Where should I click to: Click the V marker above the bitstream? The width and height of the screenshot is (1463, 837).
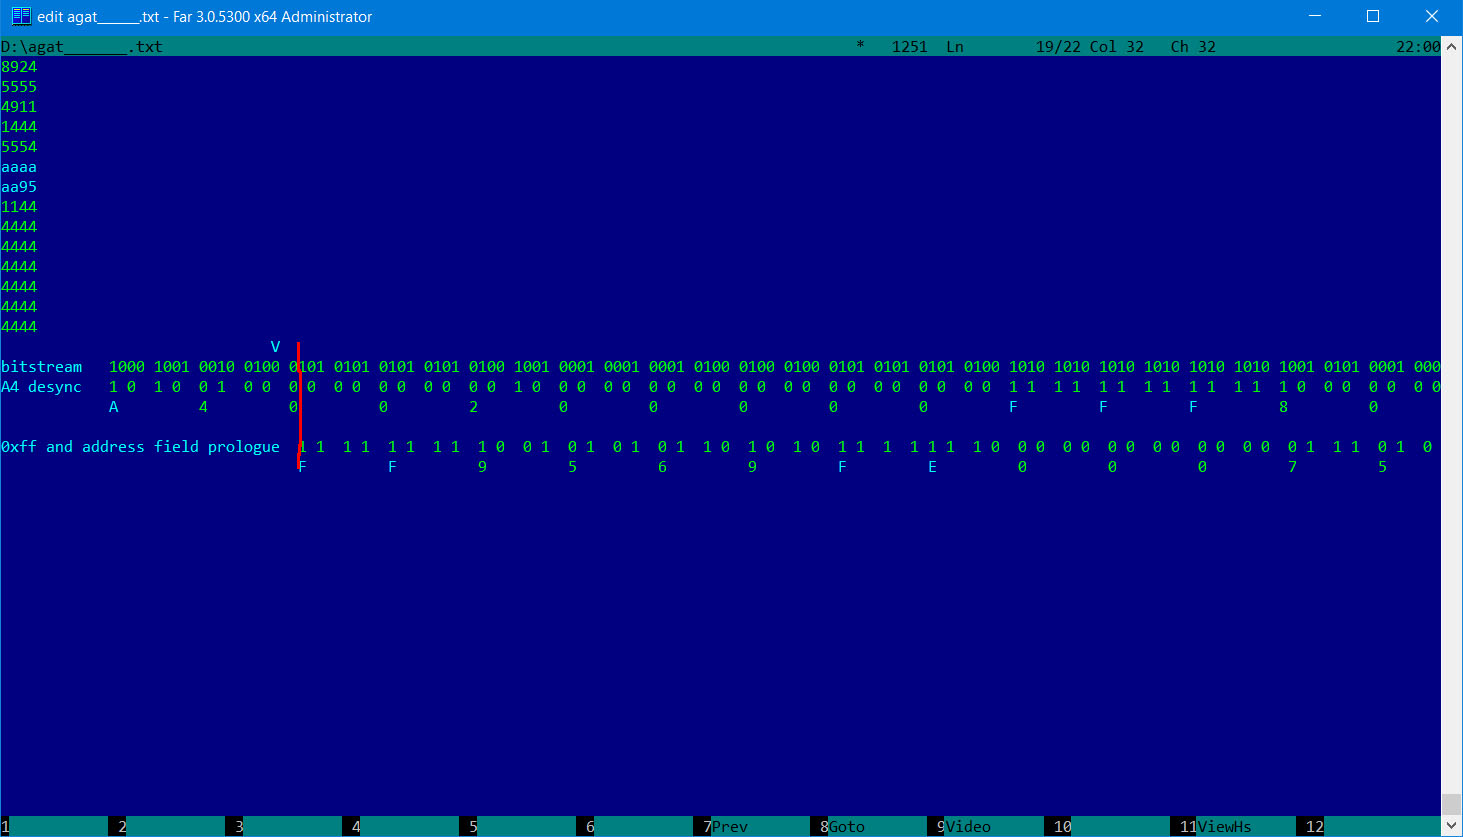(x=275, y=347)
